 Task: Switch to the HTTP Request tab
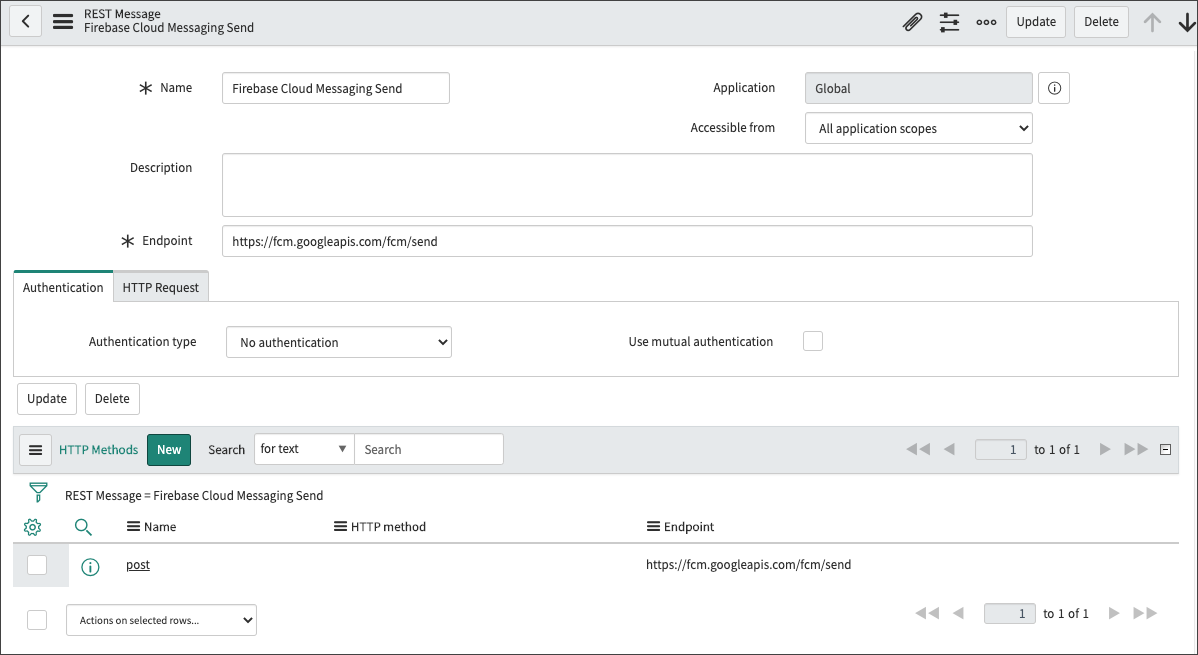pos(160,287)
